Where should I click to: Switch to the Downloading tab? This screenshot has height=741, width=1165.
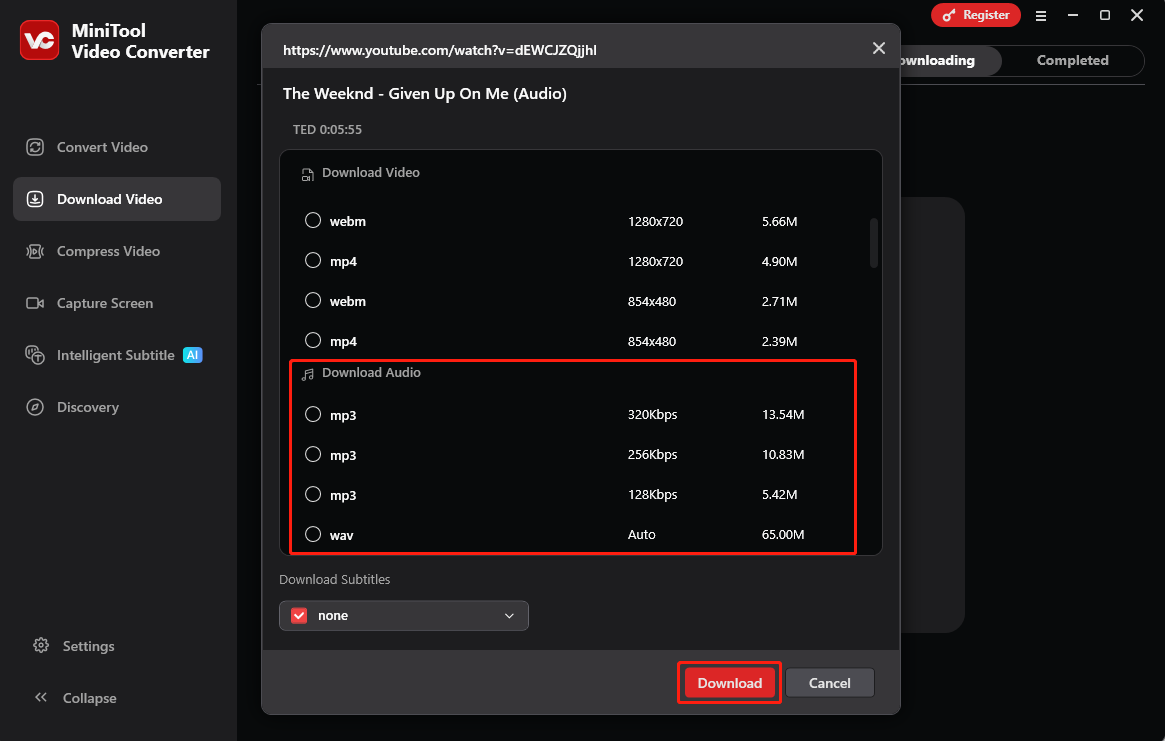point(934,60)
